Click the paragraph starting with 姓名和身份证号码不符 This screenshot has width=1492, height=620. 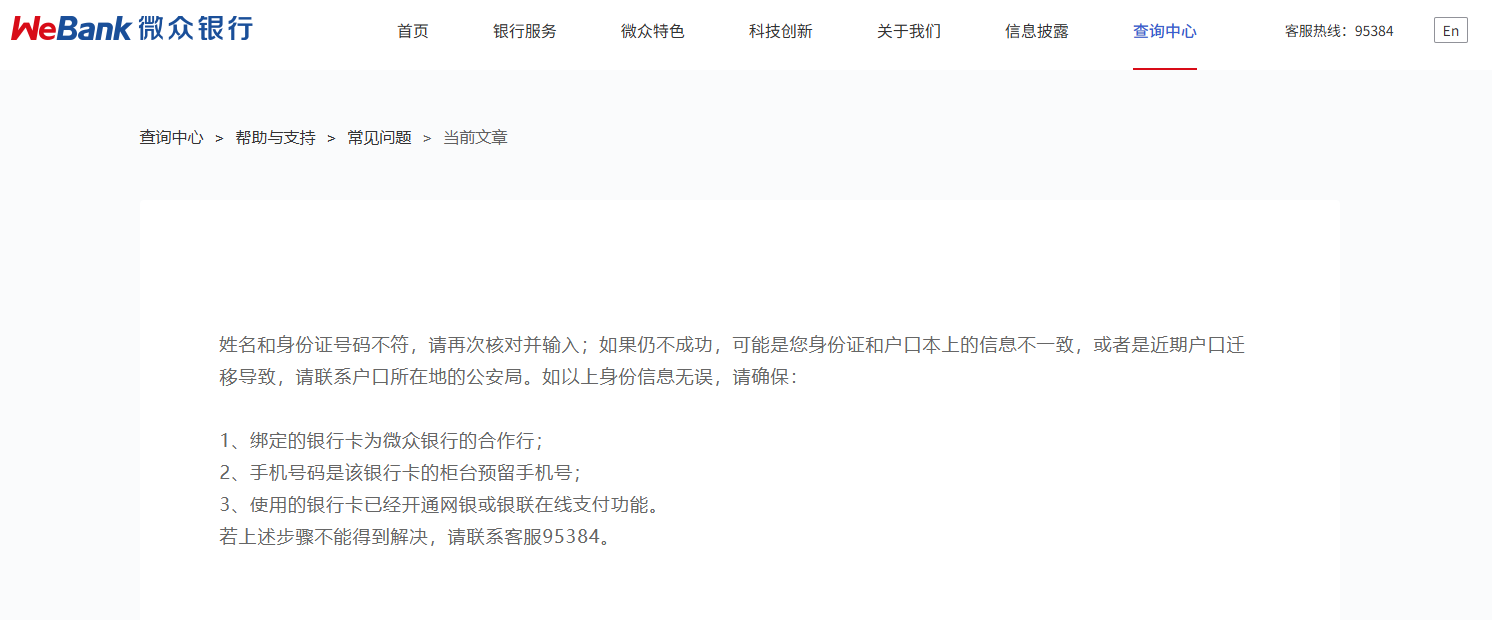pos(732,362)
